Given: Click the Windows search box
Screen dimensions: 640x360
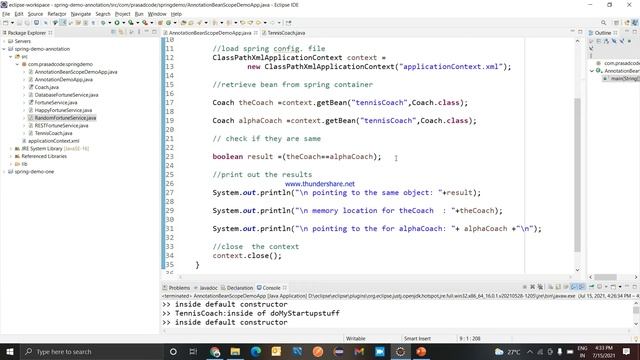Looking at the screenshot, I should (x=92, y=351).
